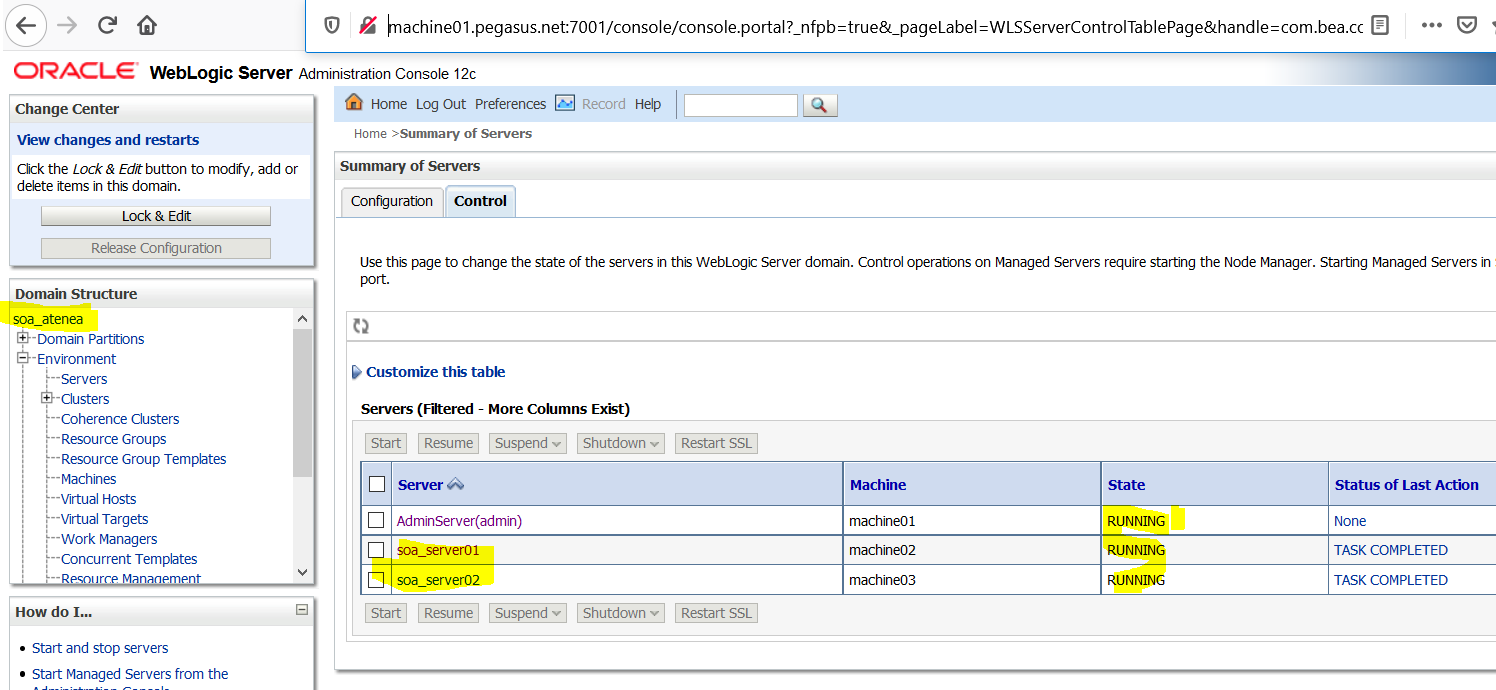Select Machines in Domain Structure tree
Screen dimensions: 1496x690
click(x=88, y=479)
